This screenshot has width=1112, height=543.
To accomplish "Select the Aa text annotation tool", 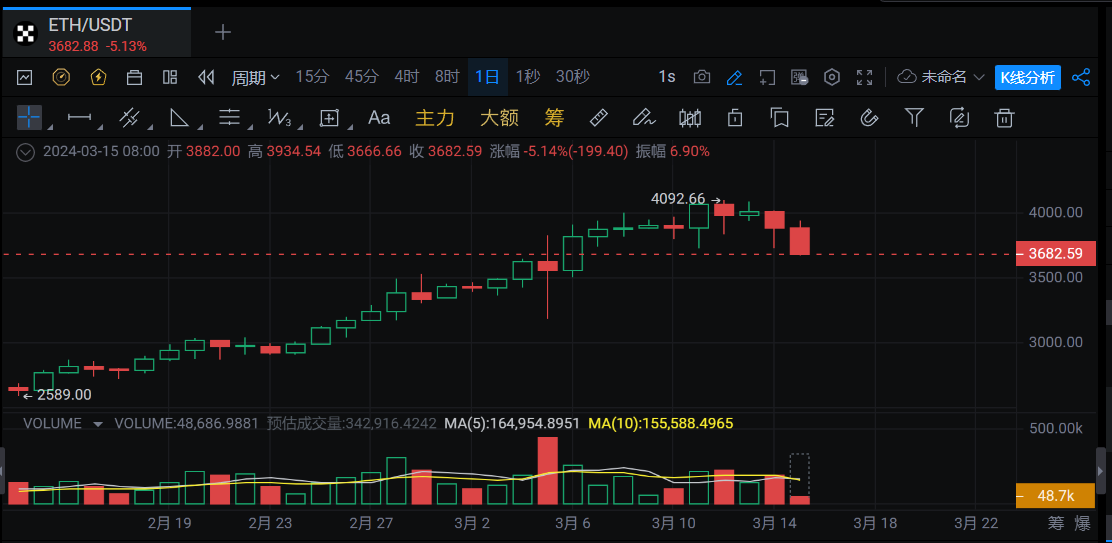I will coord(379,118).
